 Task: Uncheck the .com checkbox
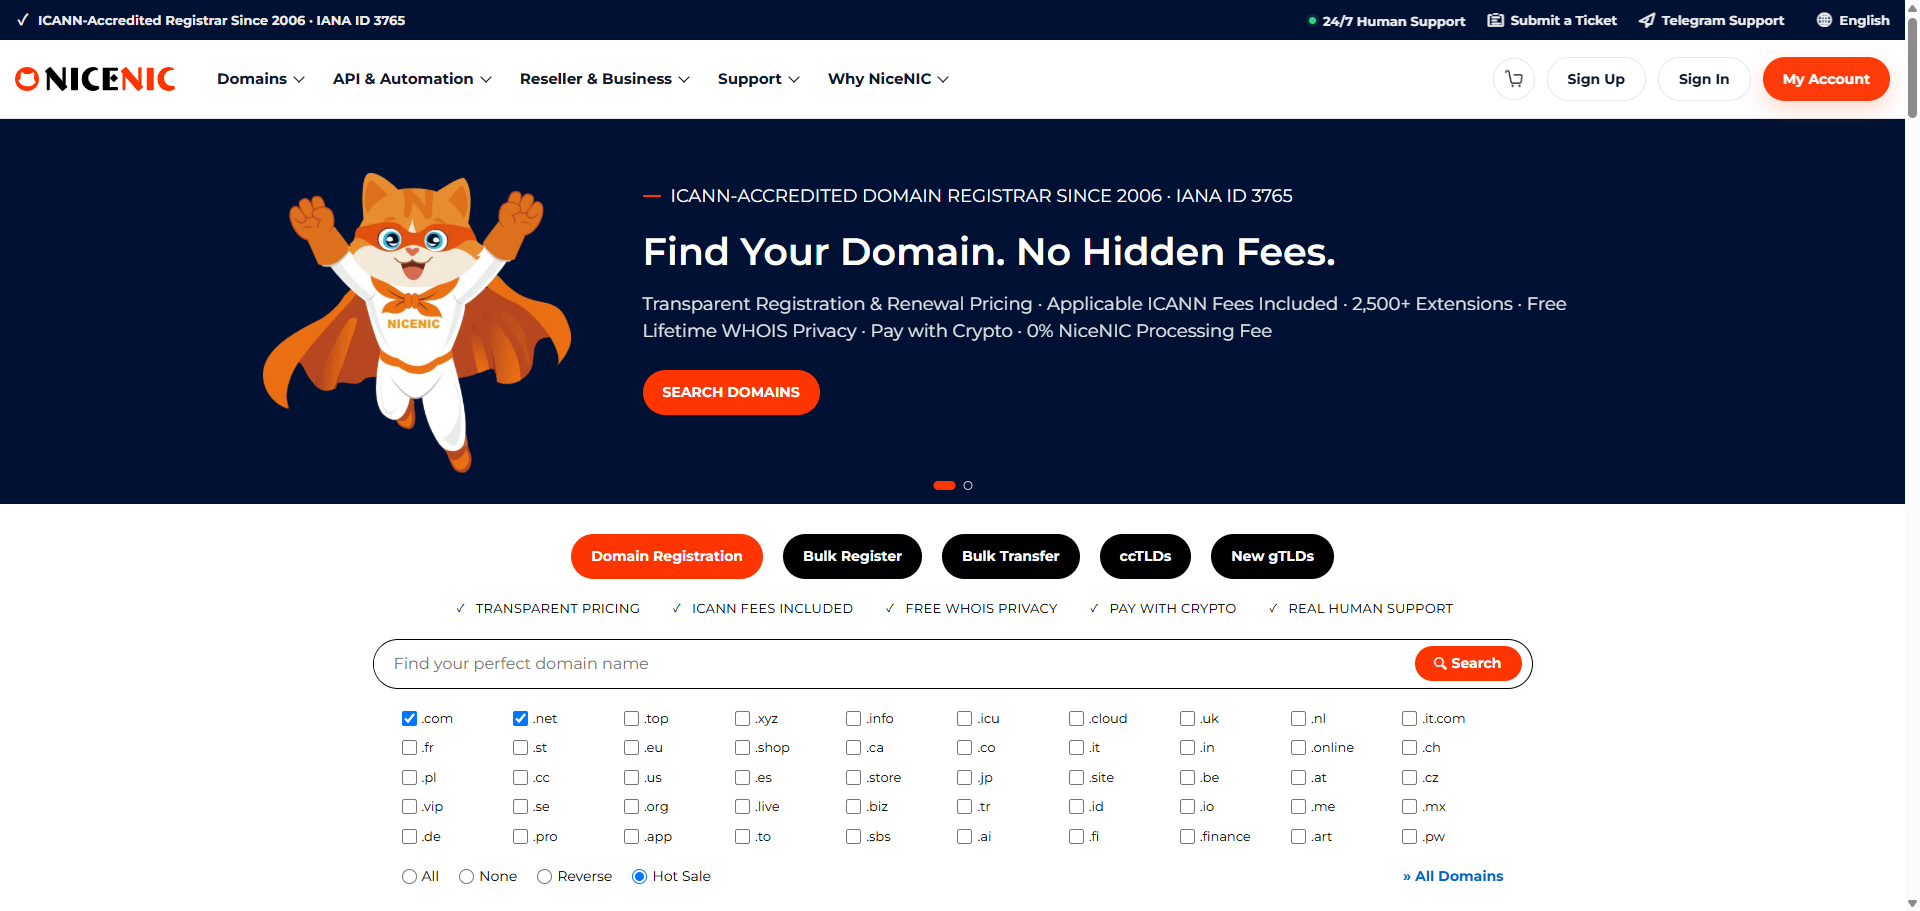(409, 718)
